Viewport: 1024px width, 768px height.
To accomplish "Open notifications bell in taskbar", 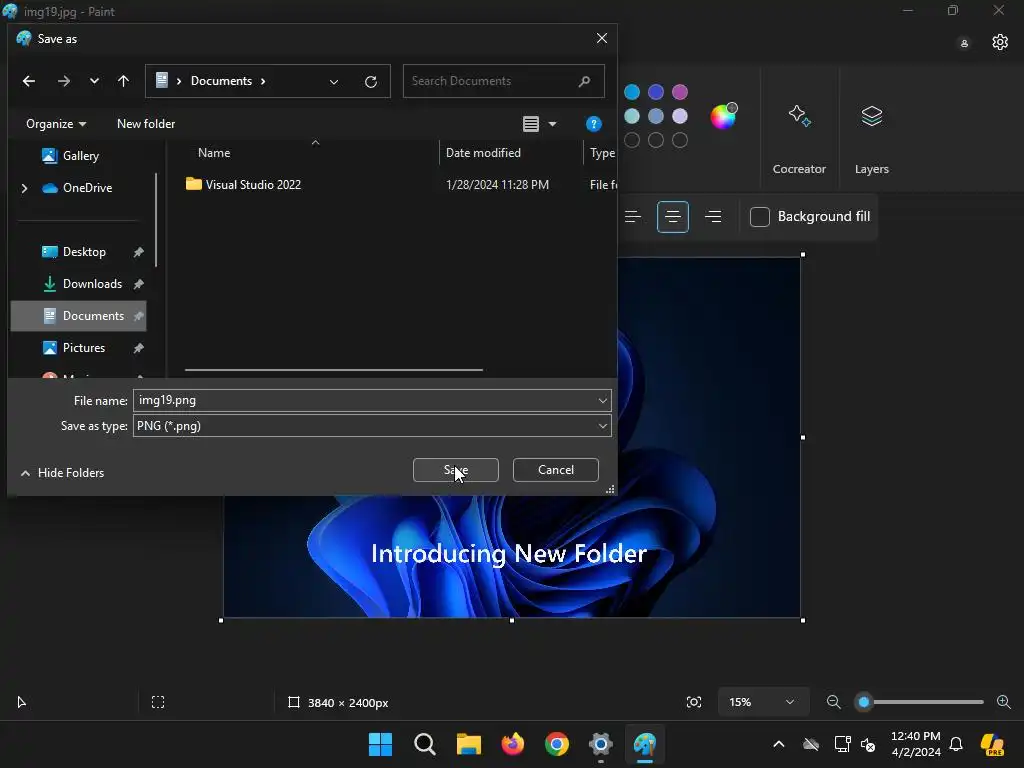I will 956,744.
